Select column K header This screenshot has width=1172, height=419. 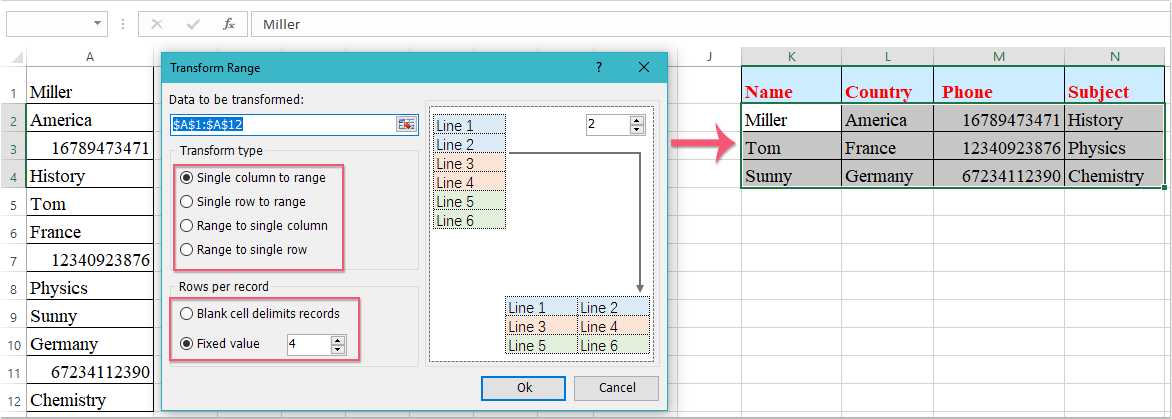tap(791, 57)
